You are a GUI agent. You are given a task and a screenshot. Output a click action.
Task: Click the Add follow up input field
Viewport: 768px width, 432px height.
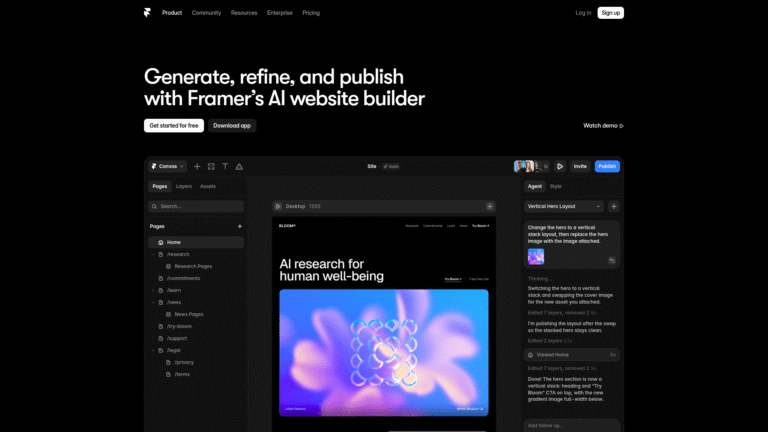572,425
